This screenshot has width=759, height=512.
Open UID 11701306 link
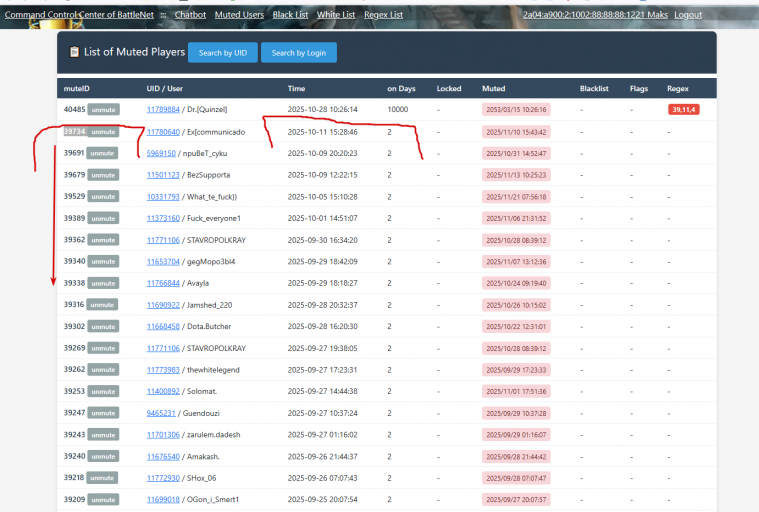pos(163,435)
